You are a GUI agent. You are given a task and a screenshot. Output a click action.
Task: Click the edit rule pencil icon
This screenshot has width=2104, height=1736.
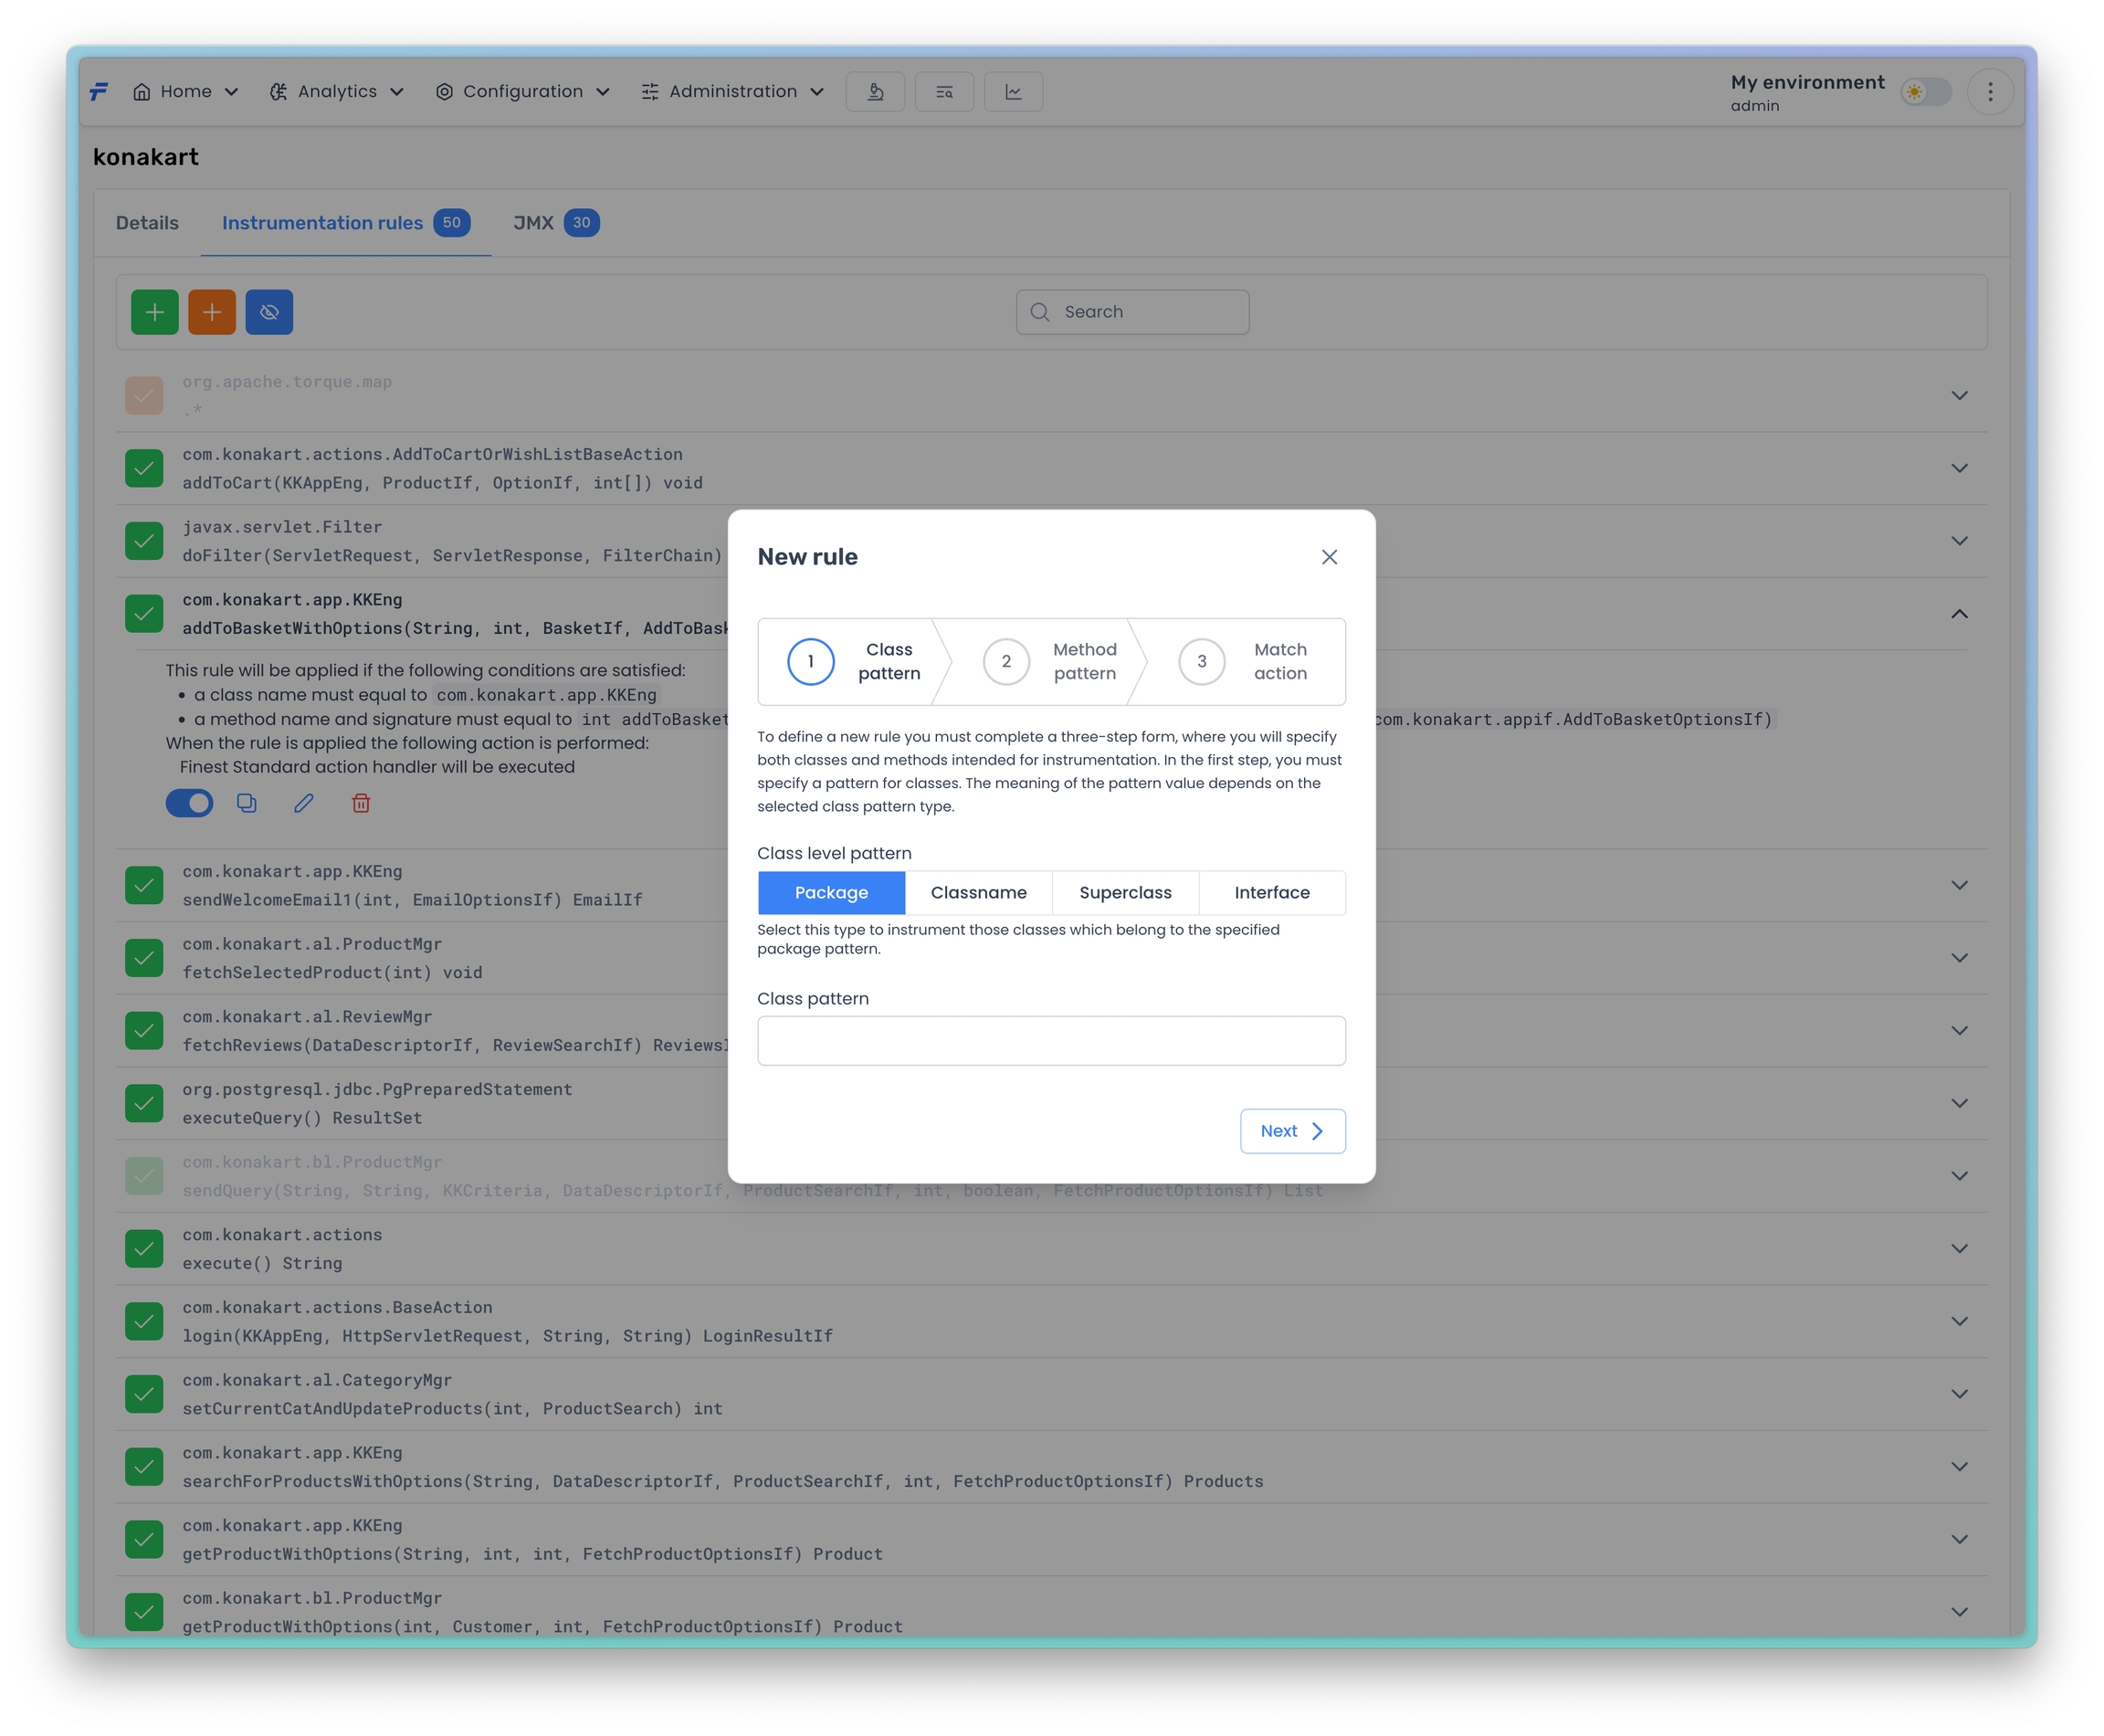tap(304, 803)
